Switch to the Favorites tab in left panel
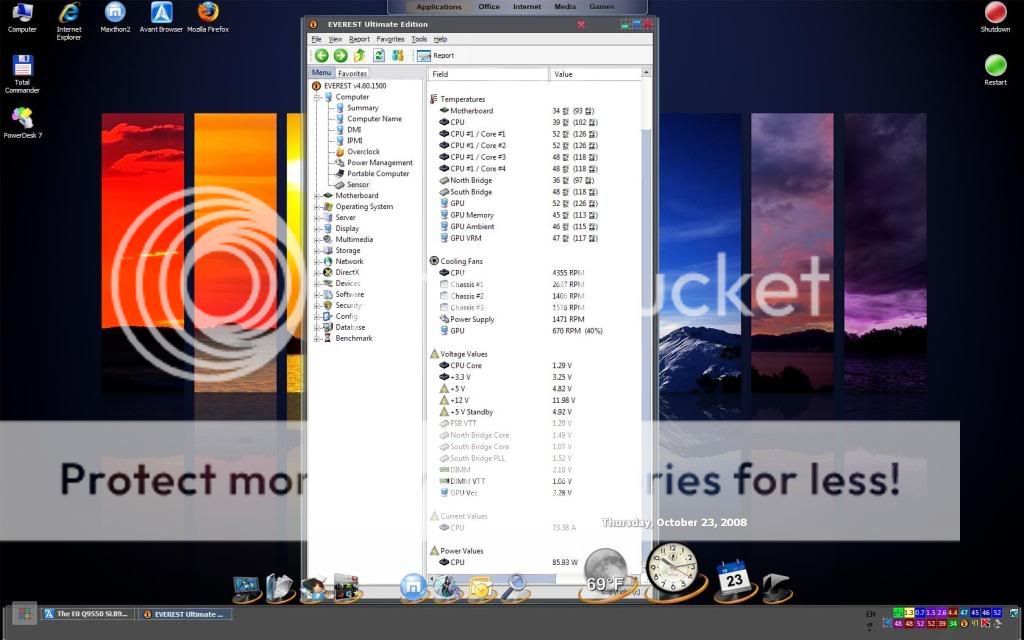The width and height of the screenshot is (1024, 640). 352,73
